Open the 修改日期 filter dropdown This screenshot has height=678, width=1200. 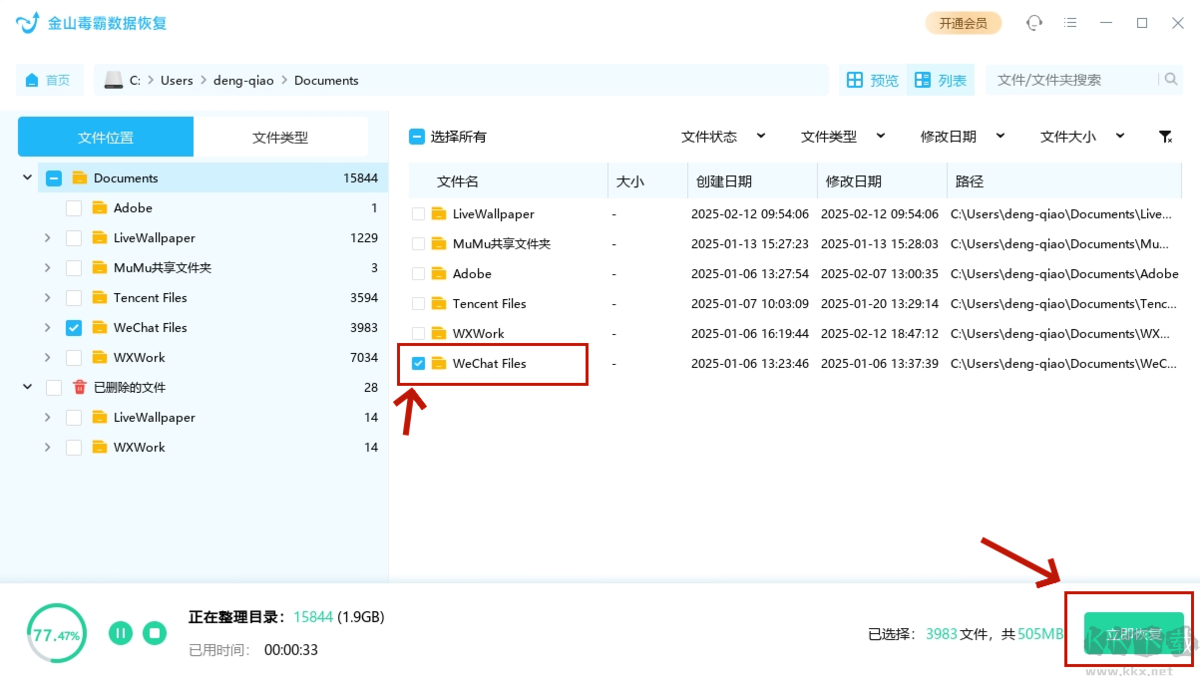pyautogui.click(x=963, y=137)
